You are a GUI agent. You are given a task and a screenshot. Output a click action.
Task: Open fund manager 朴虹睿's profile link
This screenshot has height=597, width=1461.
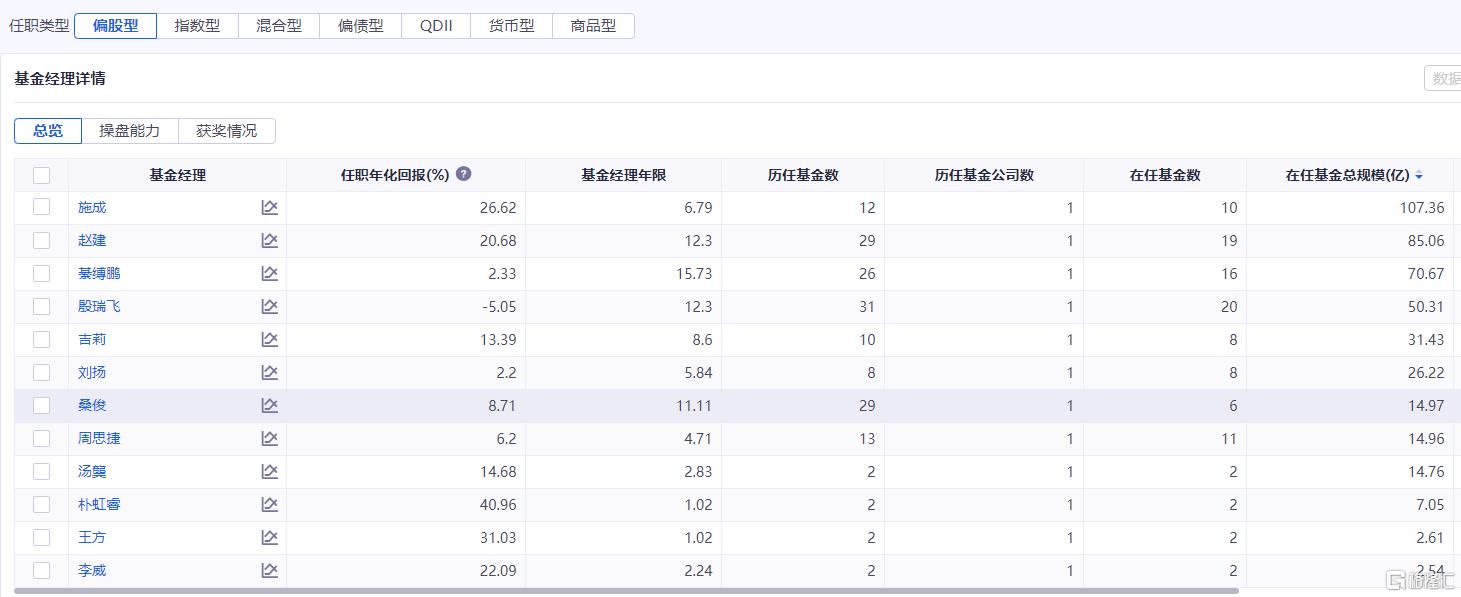tap(99, 504)
